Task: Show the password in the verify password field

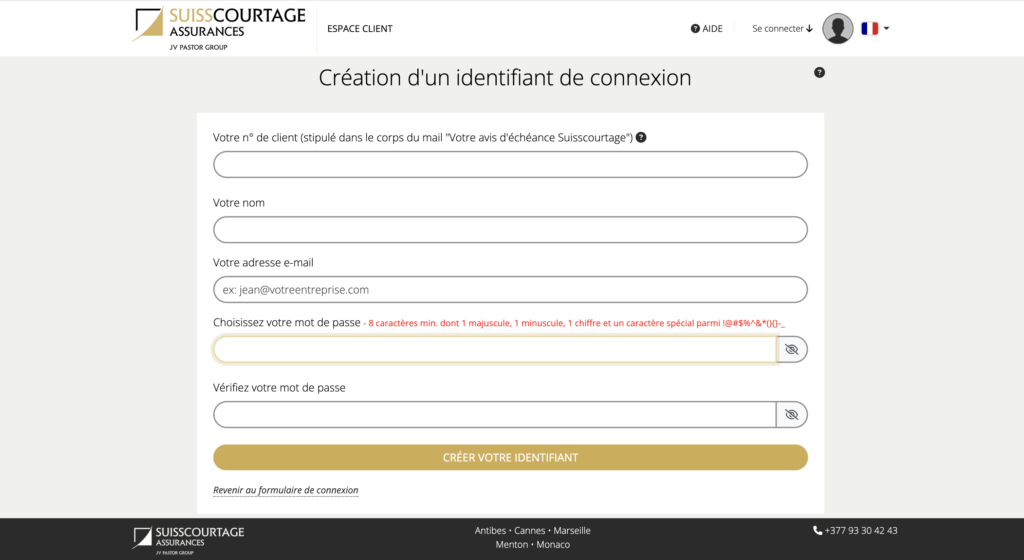Action: [x=792, y=414]
